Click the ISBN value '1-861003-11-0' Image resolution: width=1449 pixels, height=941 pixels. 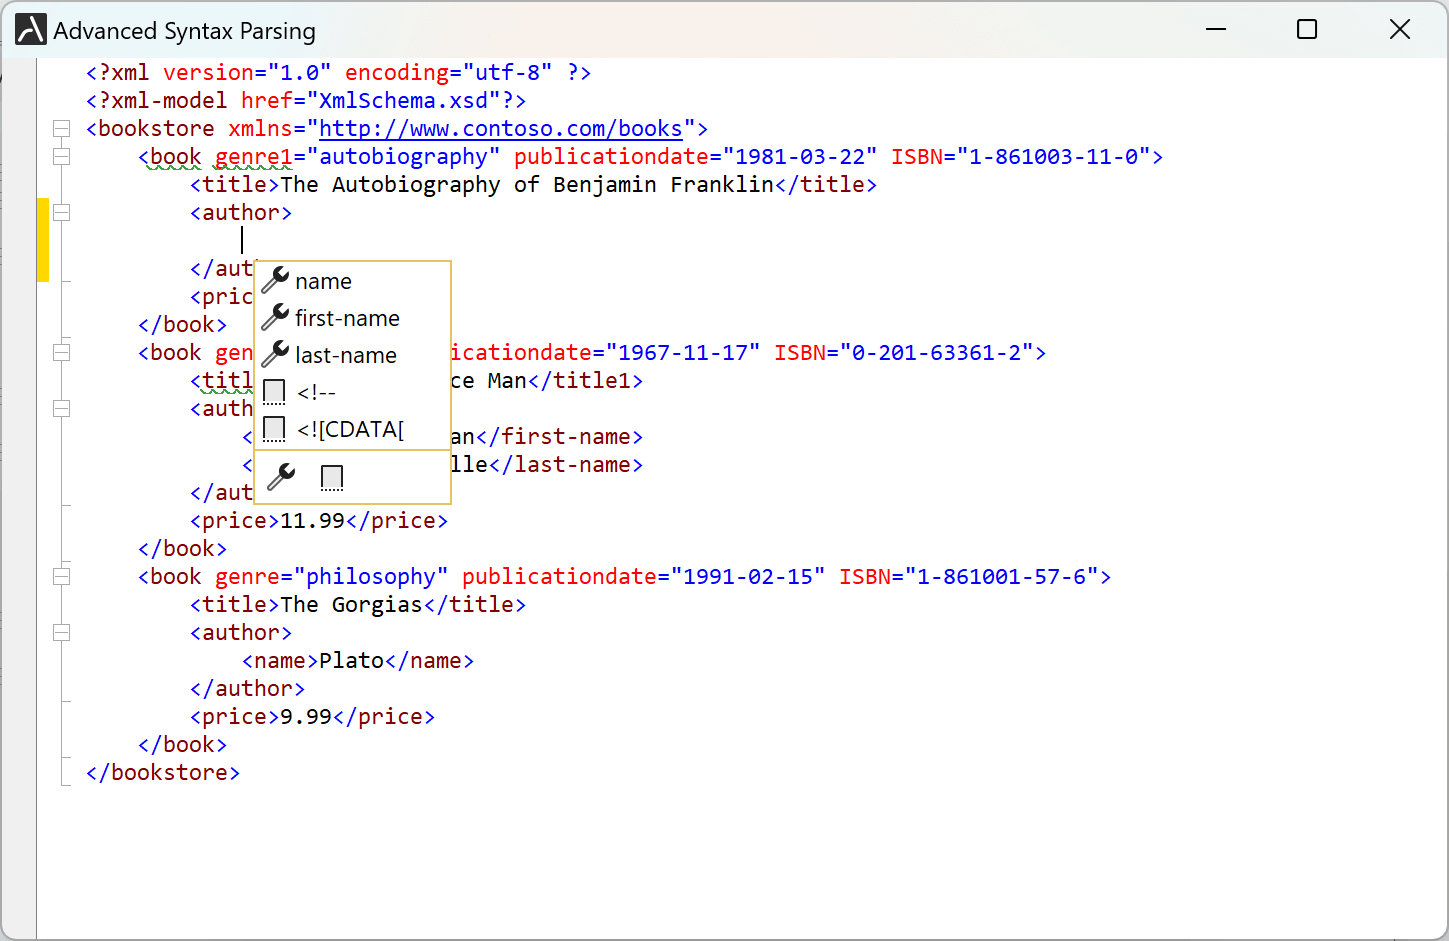tap(1054, 157)
